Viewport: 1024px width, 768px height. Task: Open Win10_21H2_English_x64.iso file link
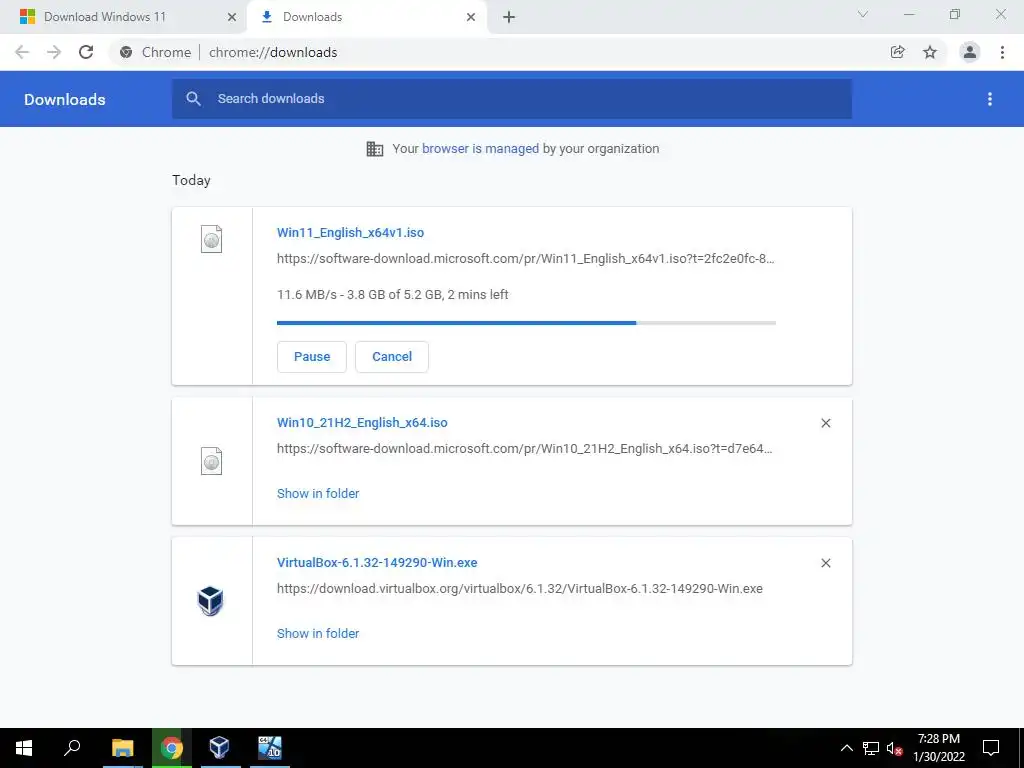click(362, 423)
